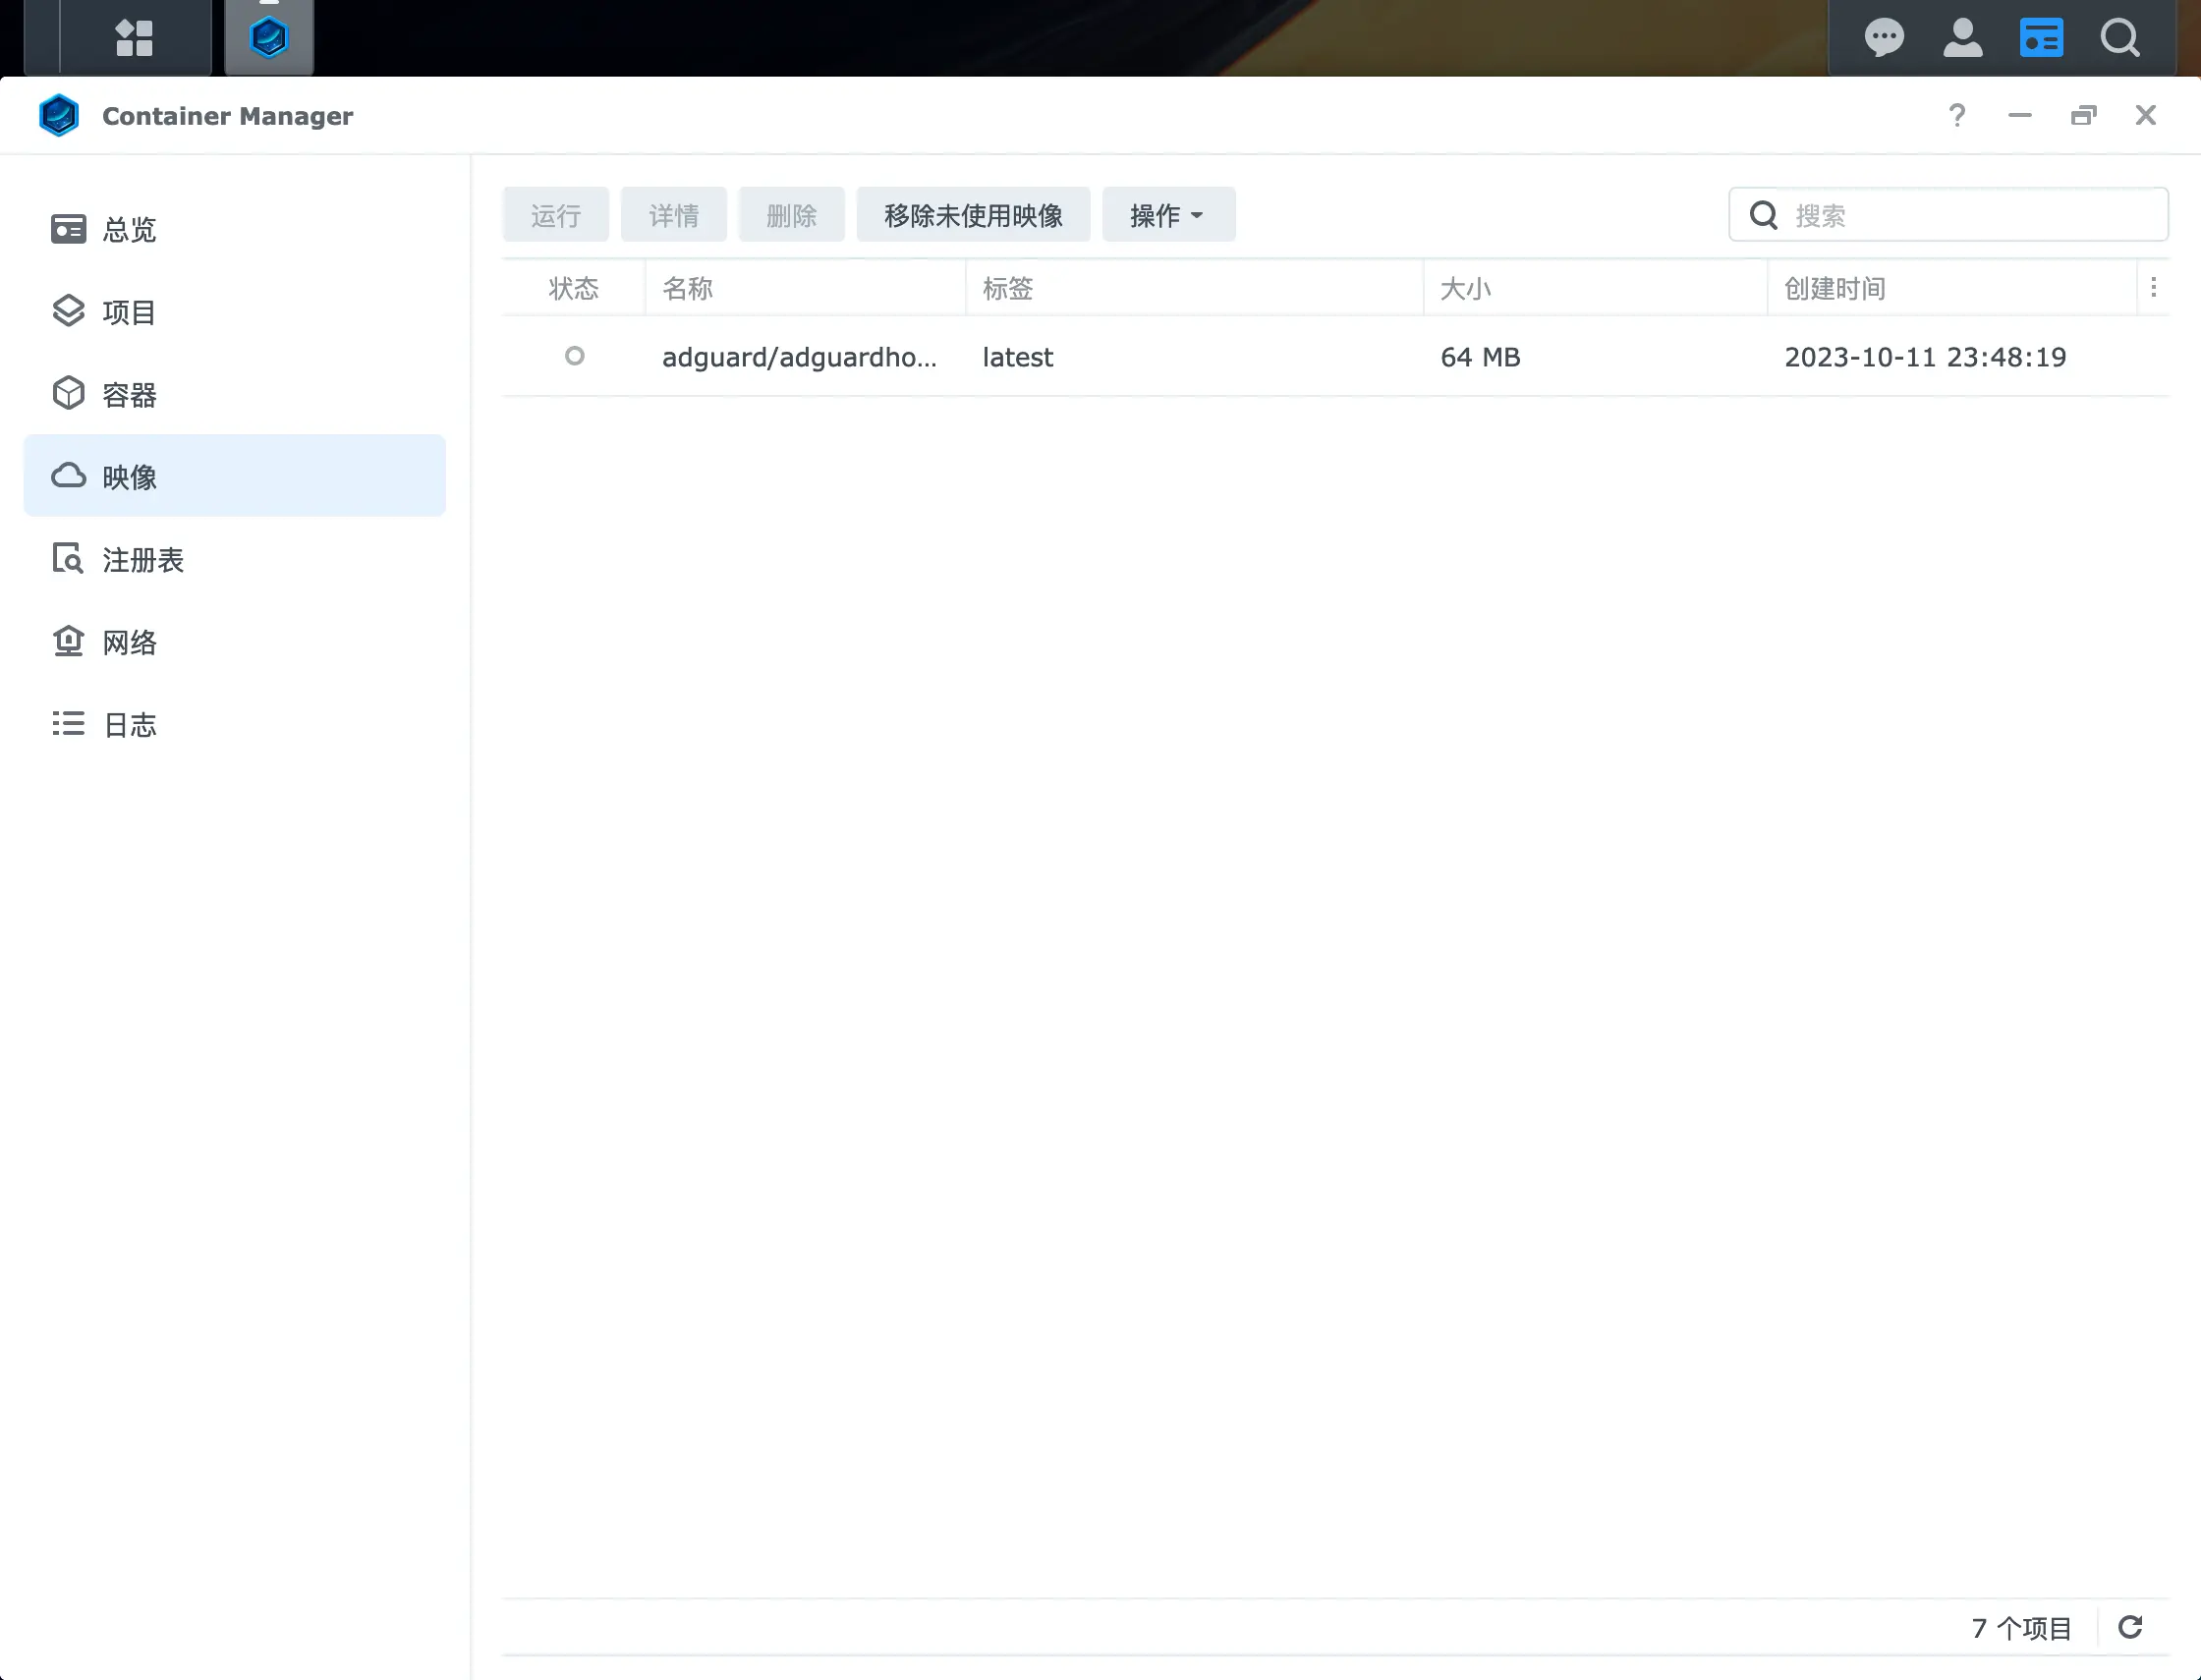Open the user account options icon
The height and width of the screenshot is (1680, 2201).
[1962, 38]
